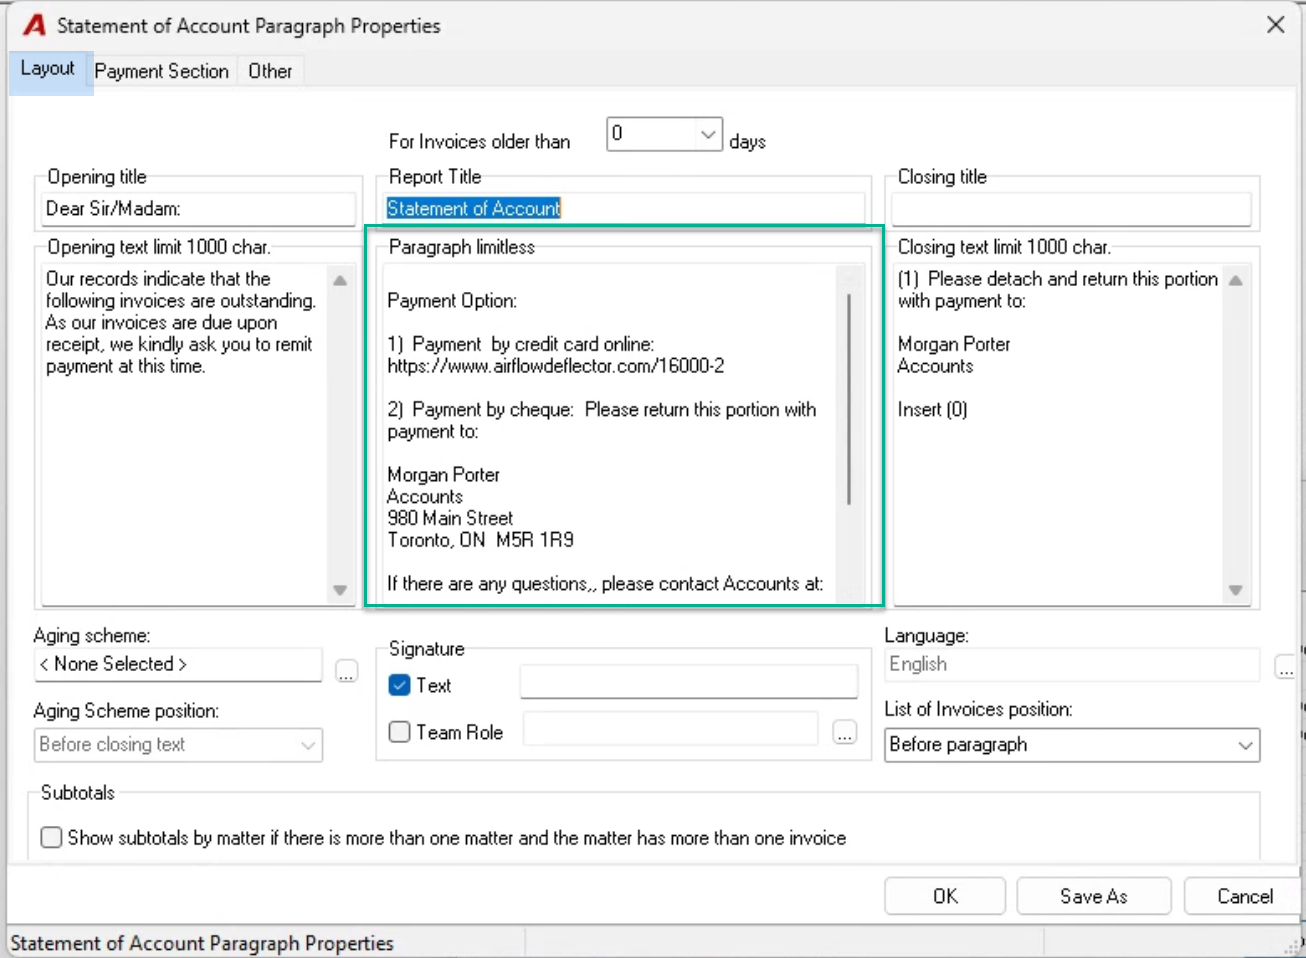1306x958 pixels.
Task: Close the Statement of Account dialog
Action: (x=1275, y=25)
